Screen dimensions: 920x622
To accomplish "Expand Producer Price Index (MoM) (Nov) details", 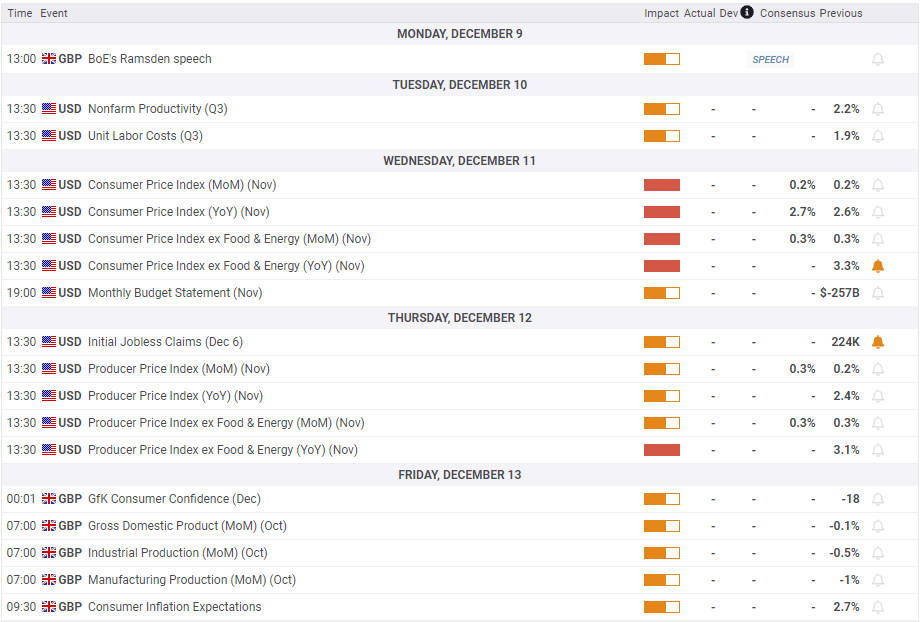I will (x=178, y=369).
